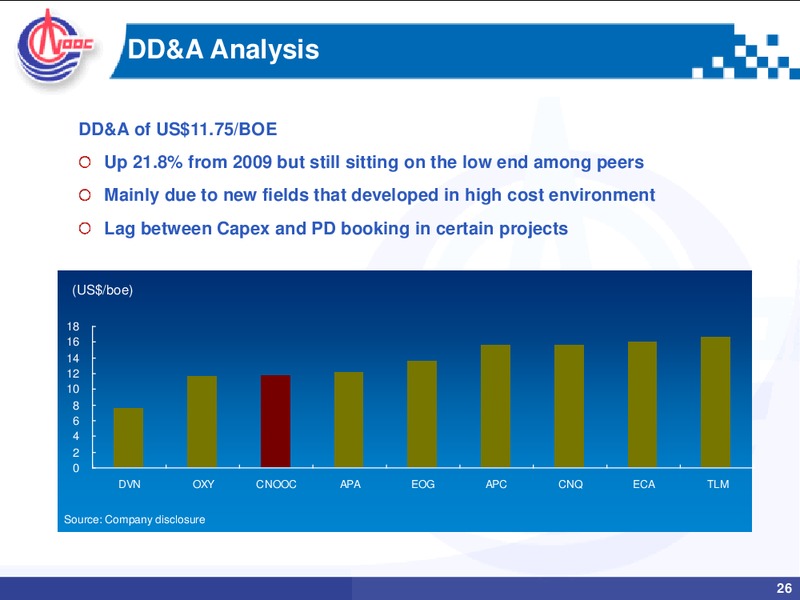Image resolution: width=800 pixels, height=600 pixels.
Task: Click the EOG bar in the chart
Action: [x=422, y=414]
